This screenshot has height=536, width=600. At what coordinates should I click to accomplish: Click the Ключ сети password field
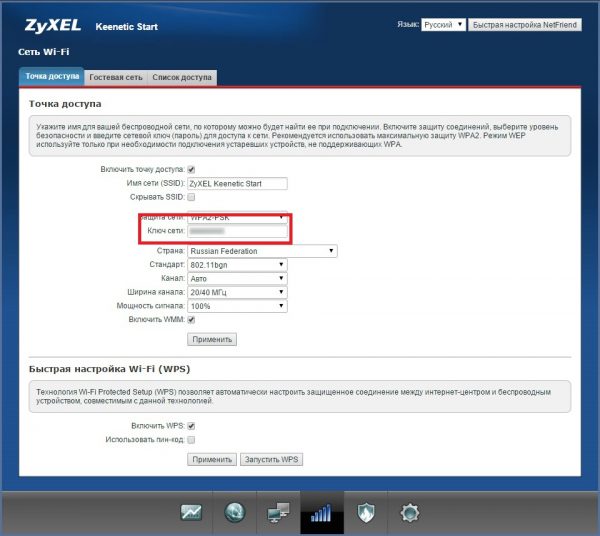pos(237,231)
